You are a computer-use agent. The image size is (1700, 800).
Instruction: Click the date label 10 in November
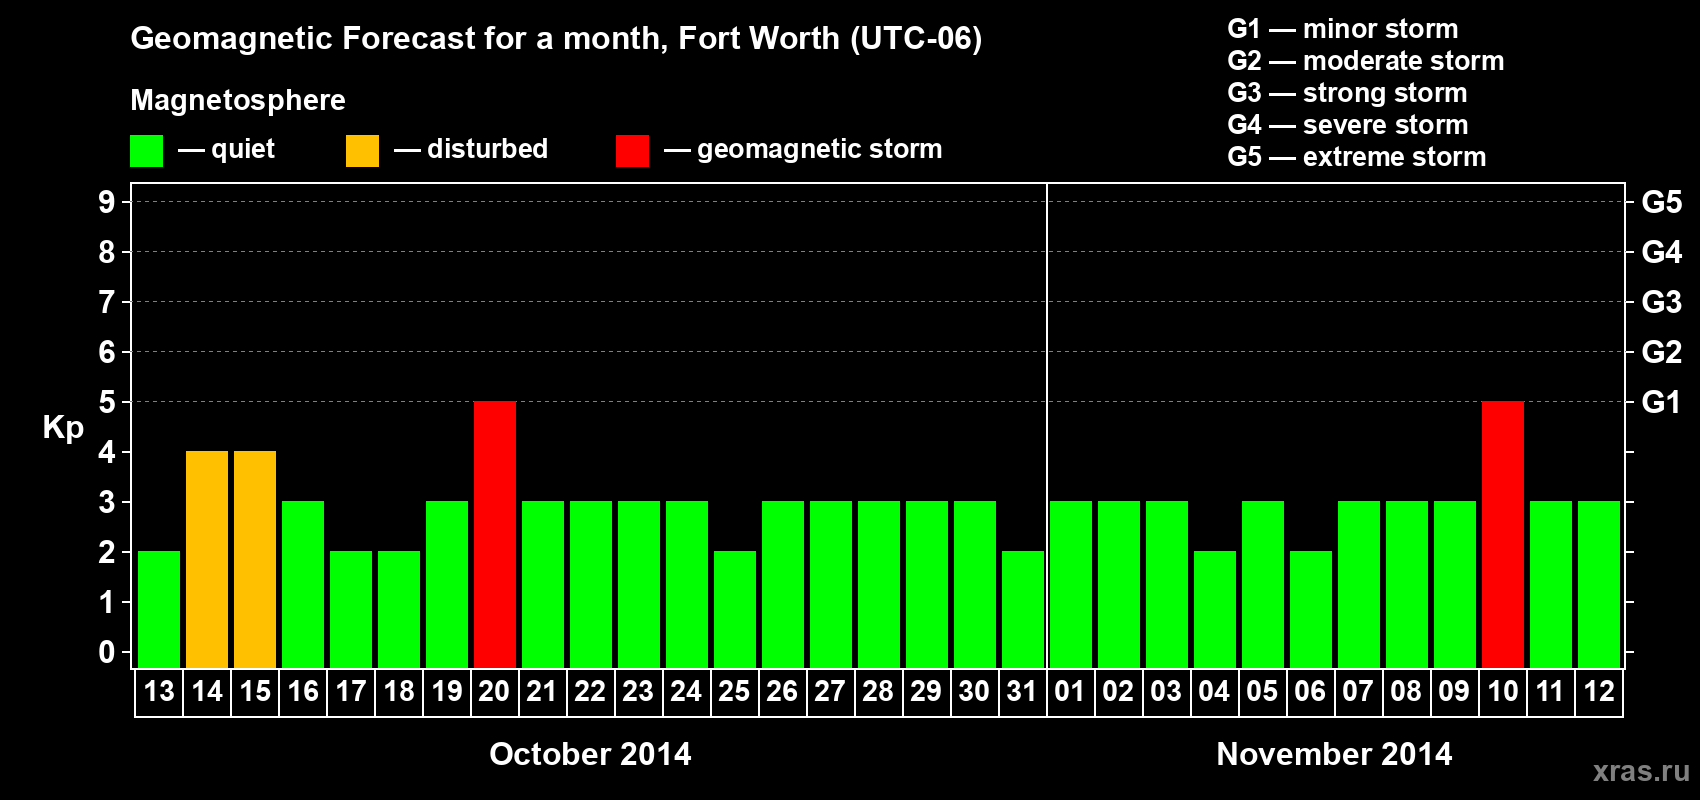tap(1503, 691)
